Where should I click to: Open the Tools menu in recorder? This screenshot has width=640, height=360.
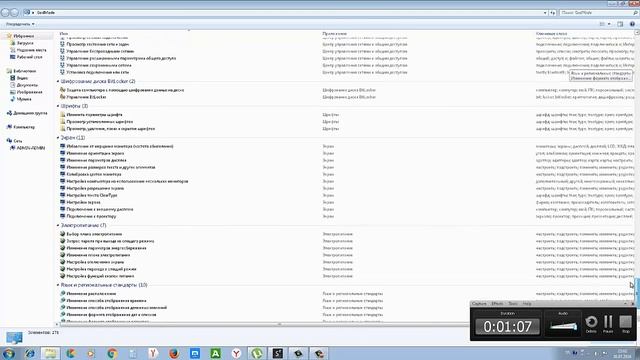tap(513, 304)
